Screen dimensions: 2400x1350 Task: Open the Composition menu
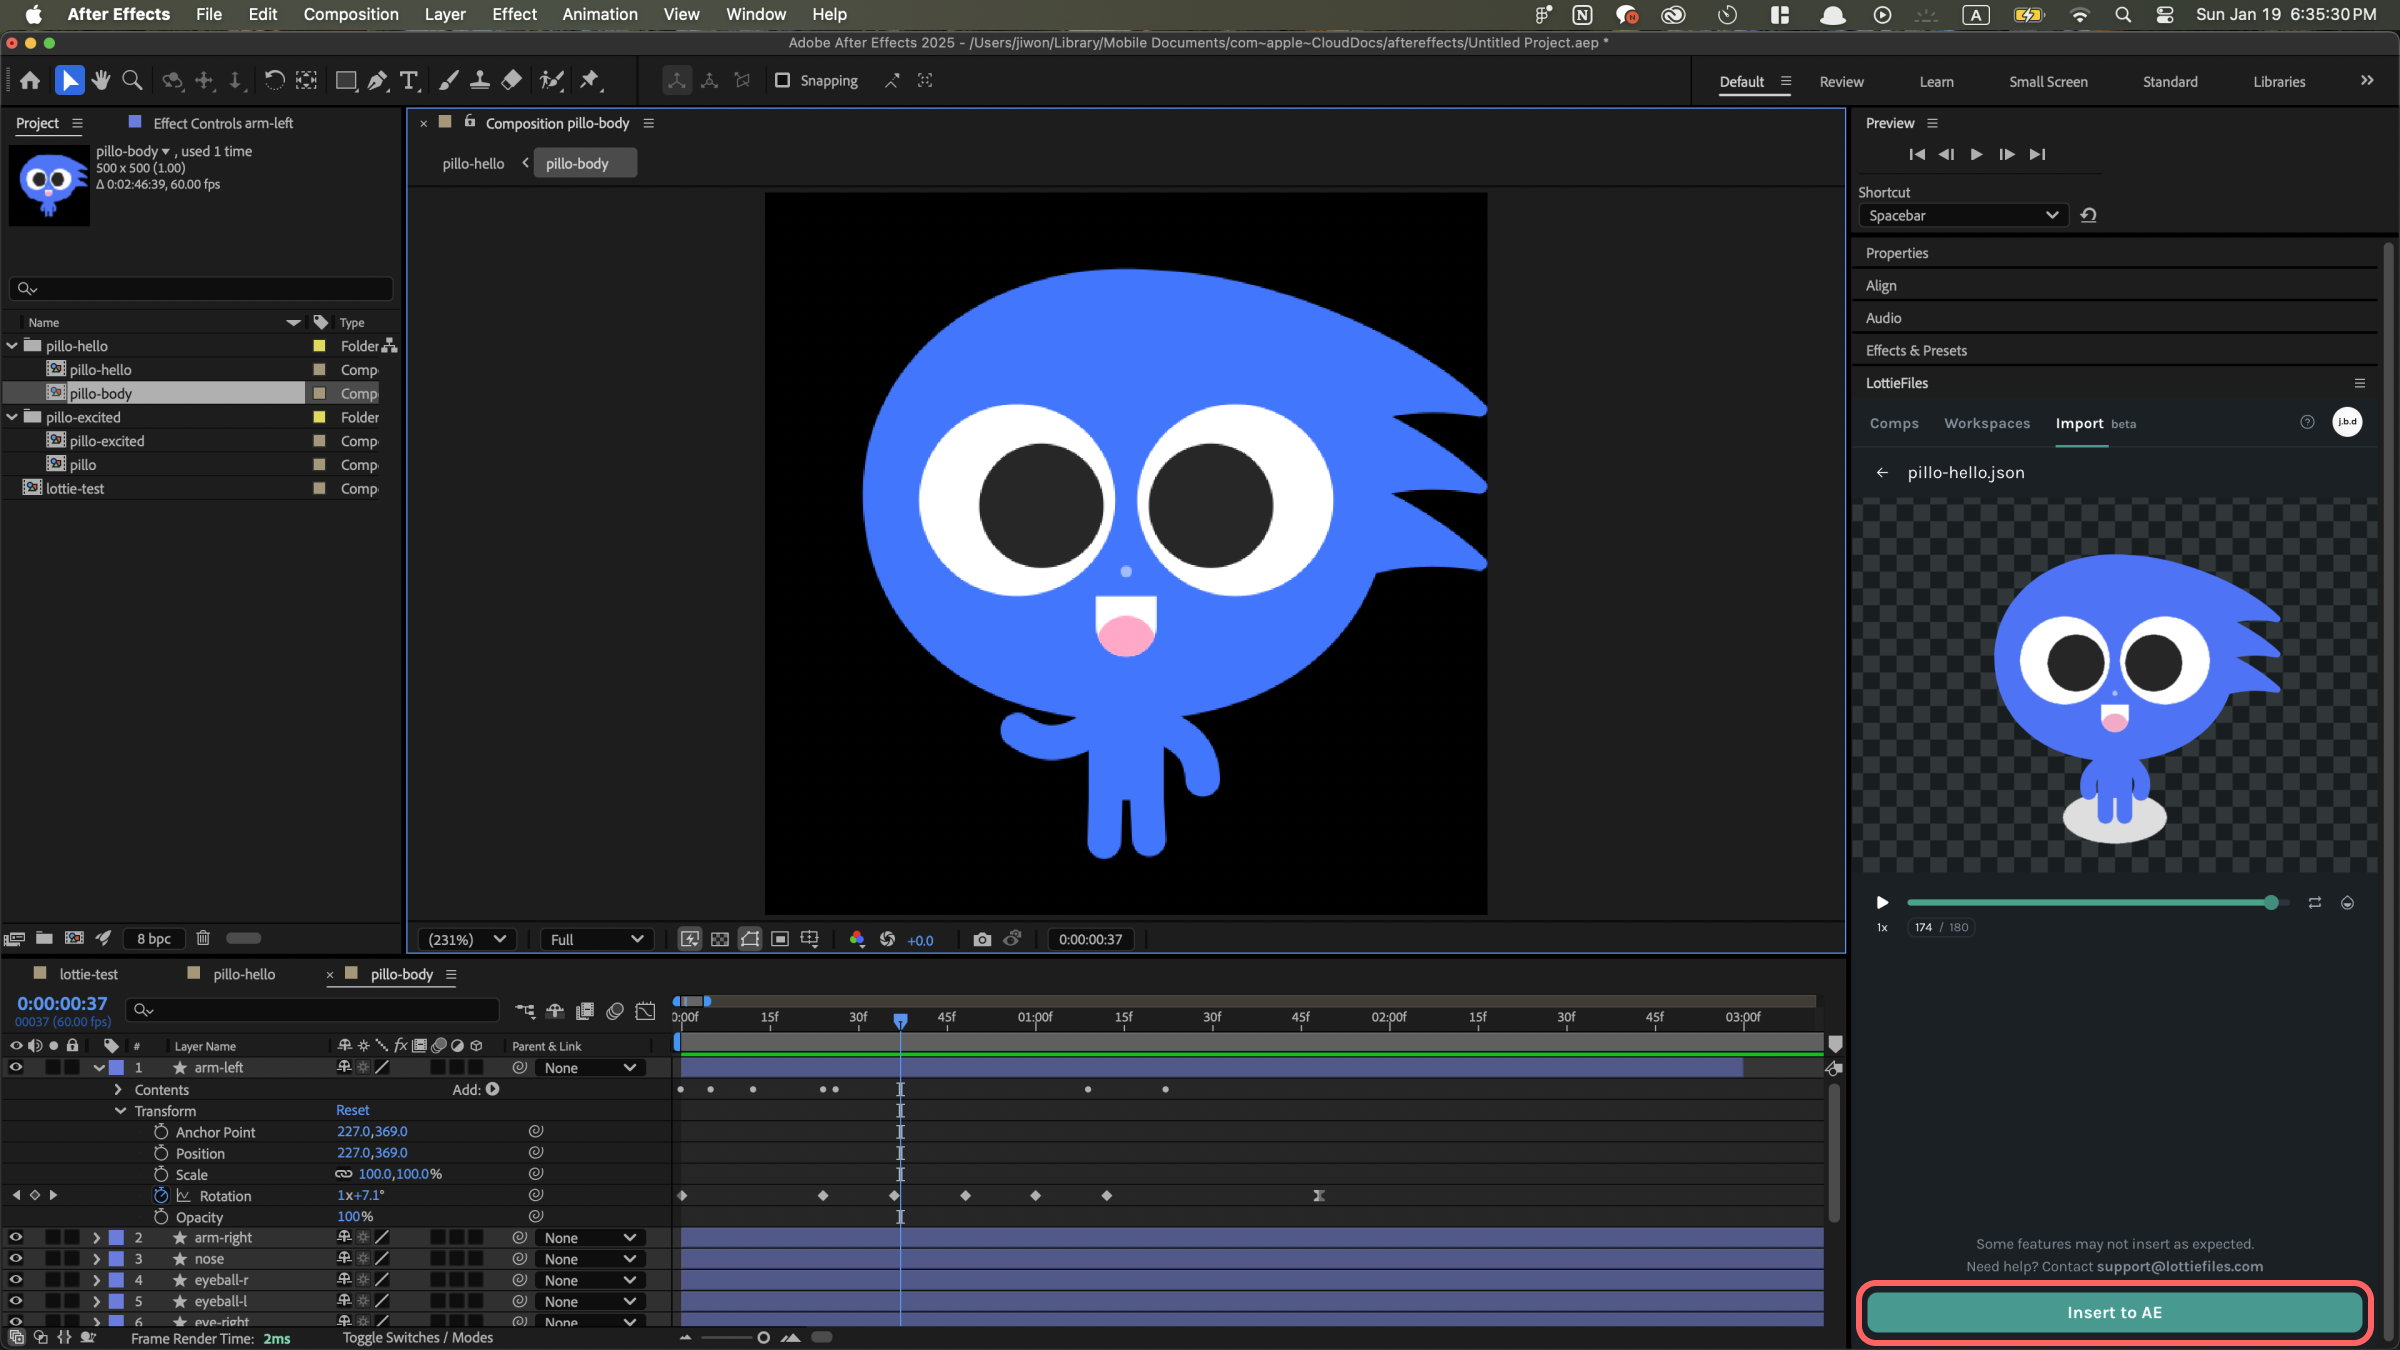point(351,14)
